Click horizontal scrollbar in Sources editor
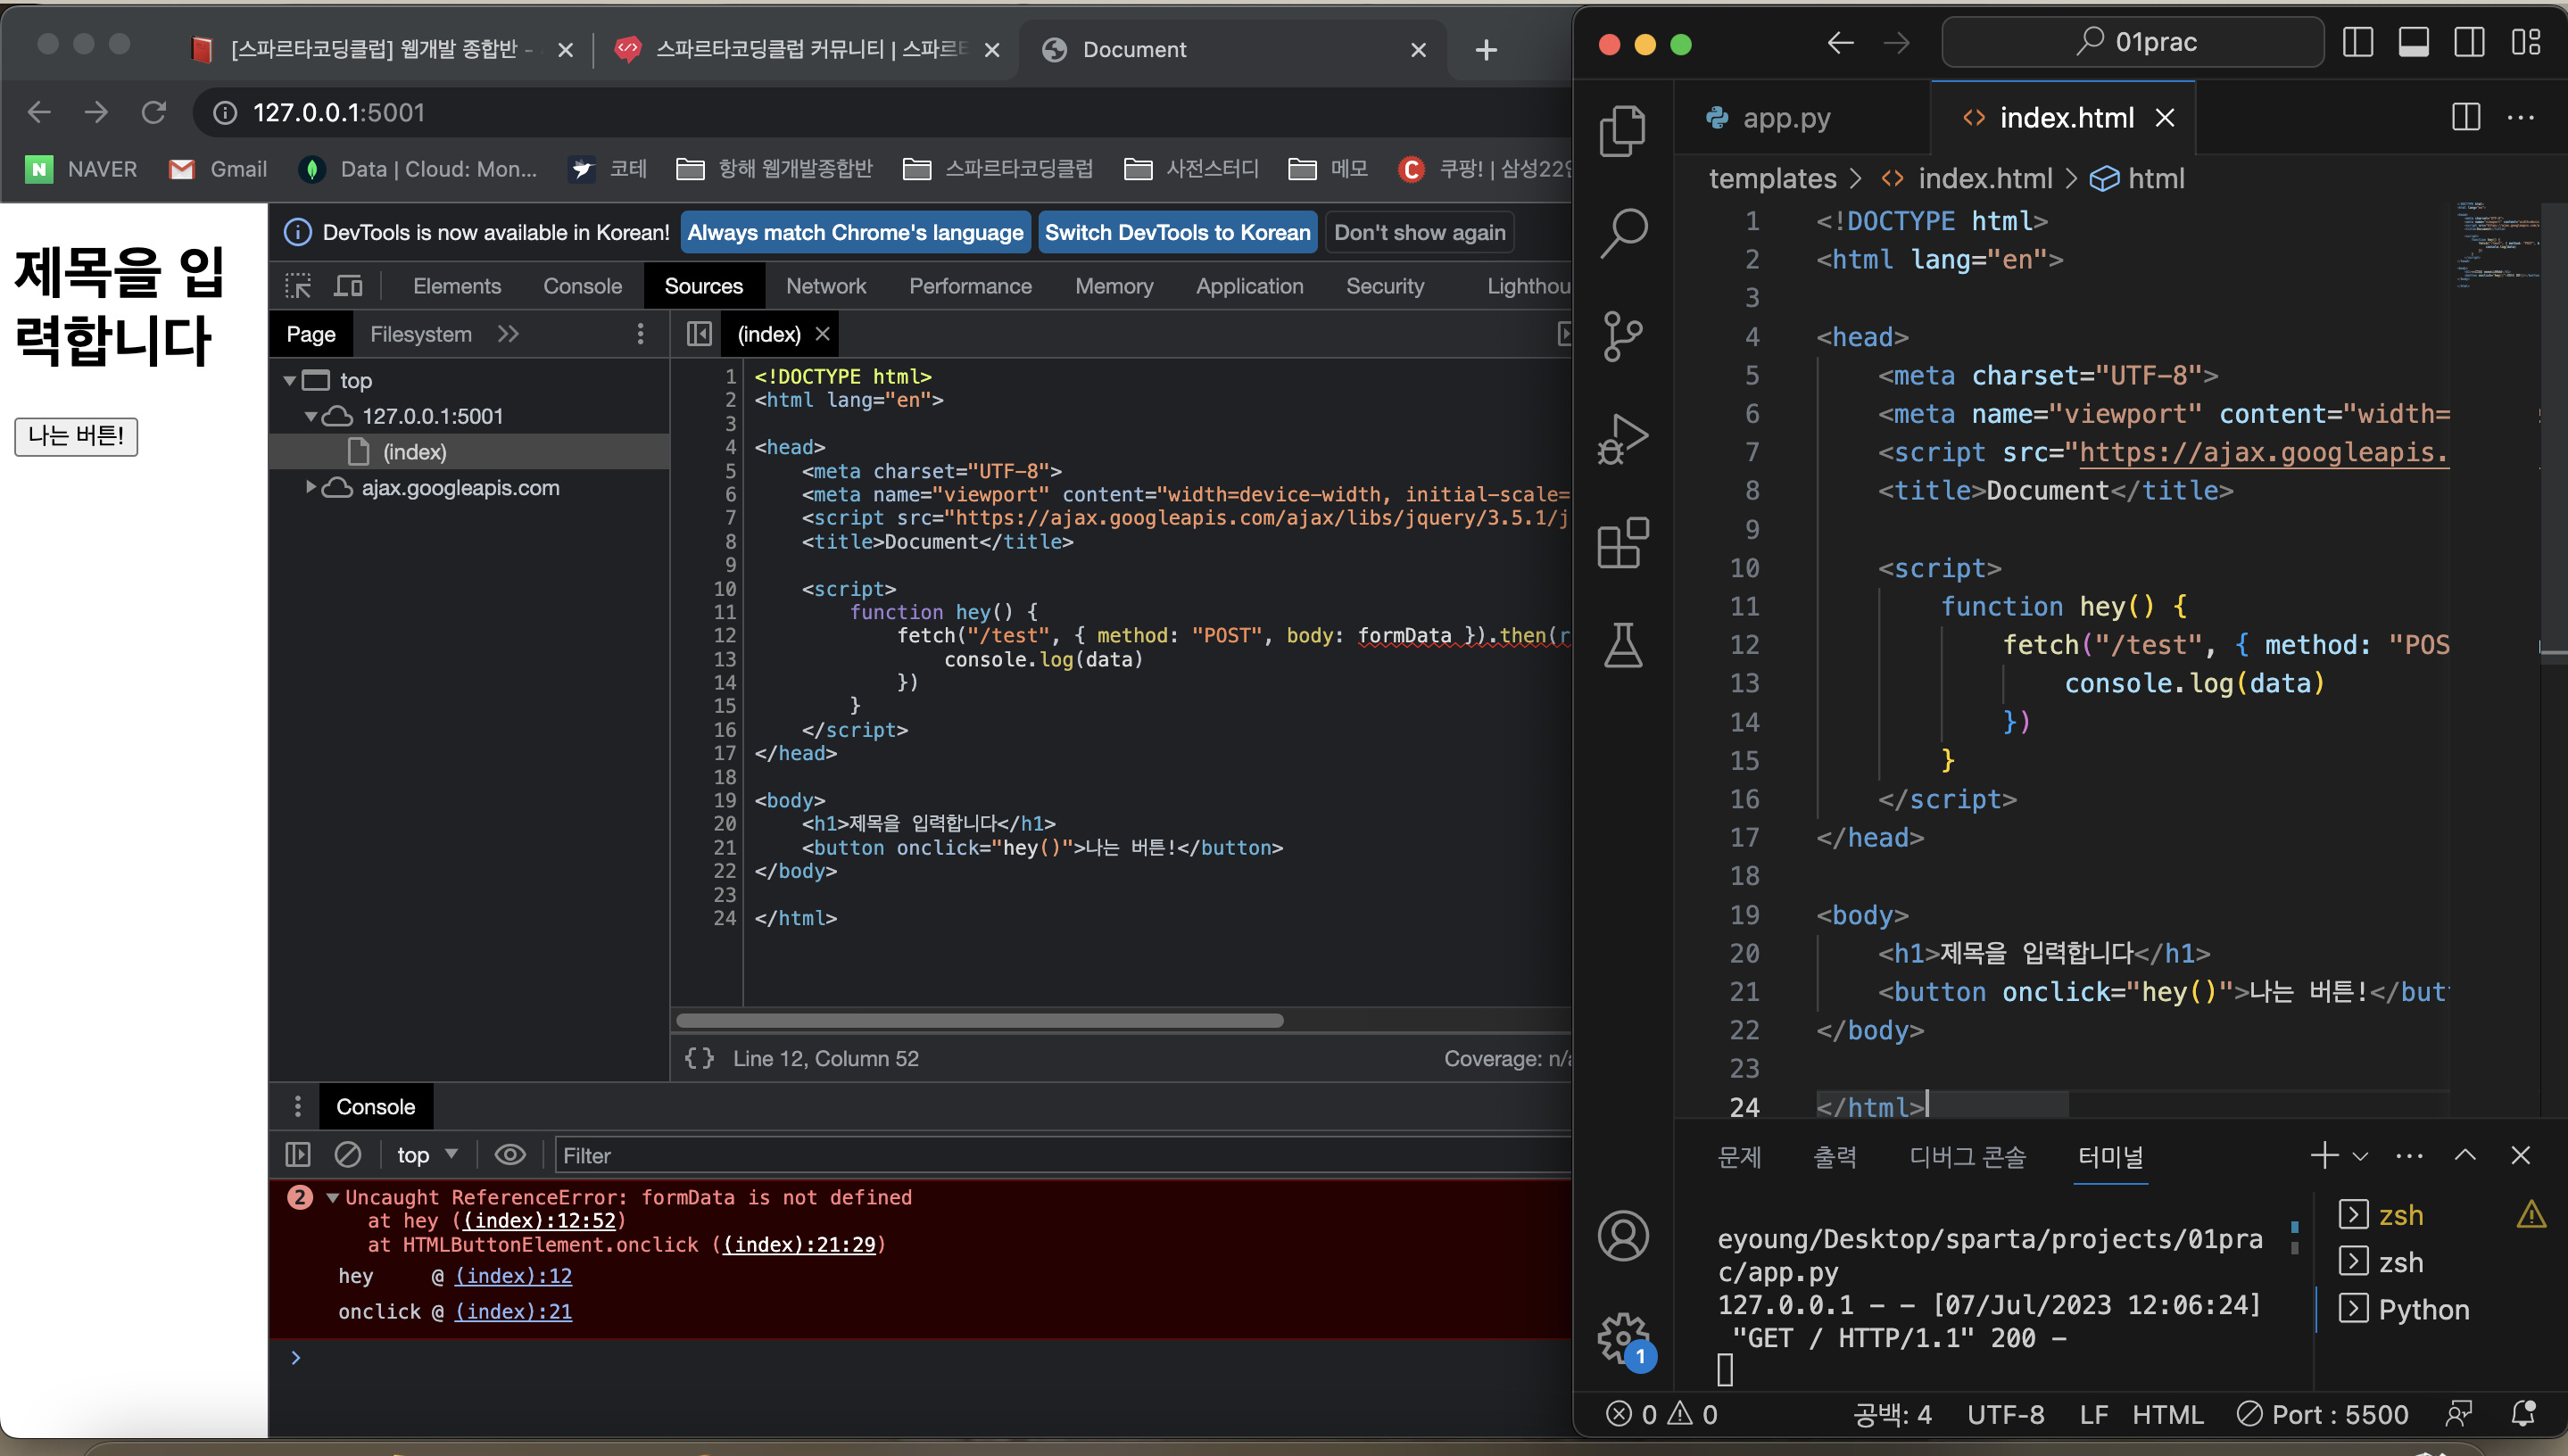The width and height of the screenshot is (2568, 1456). click(x=980, y=1020)
